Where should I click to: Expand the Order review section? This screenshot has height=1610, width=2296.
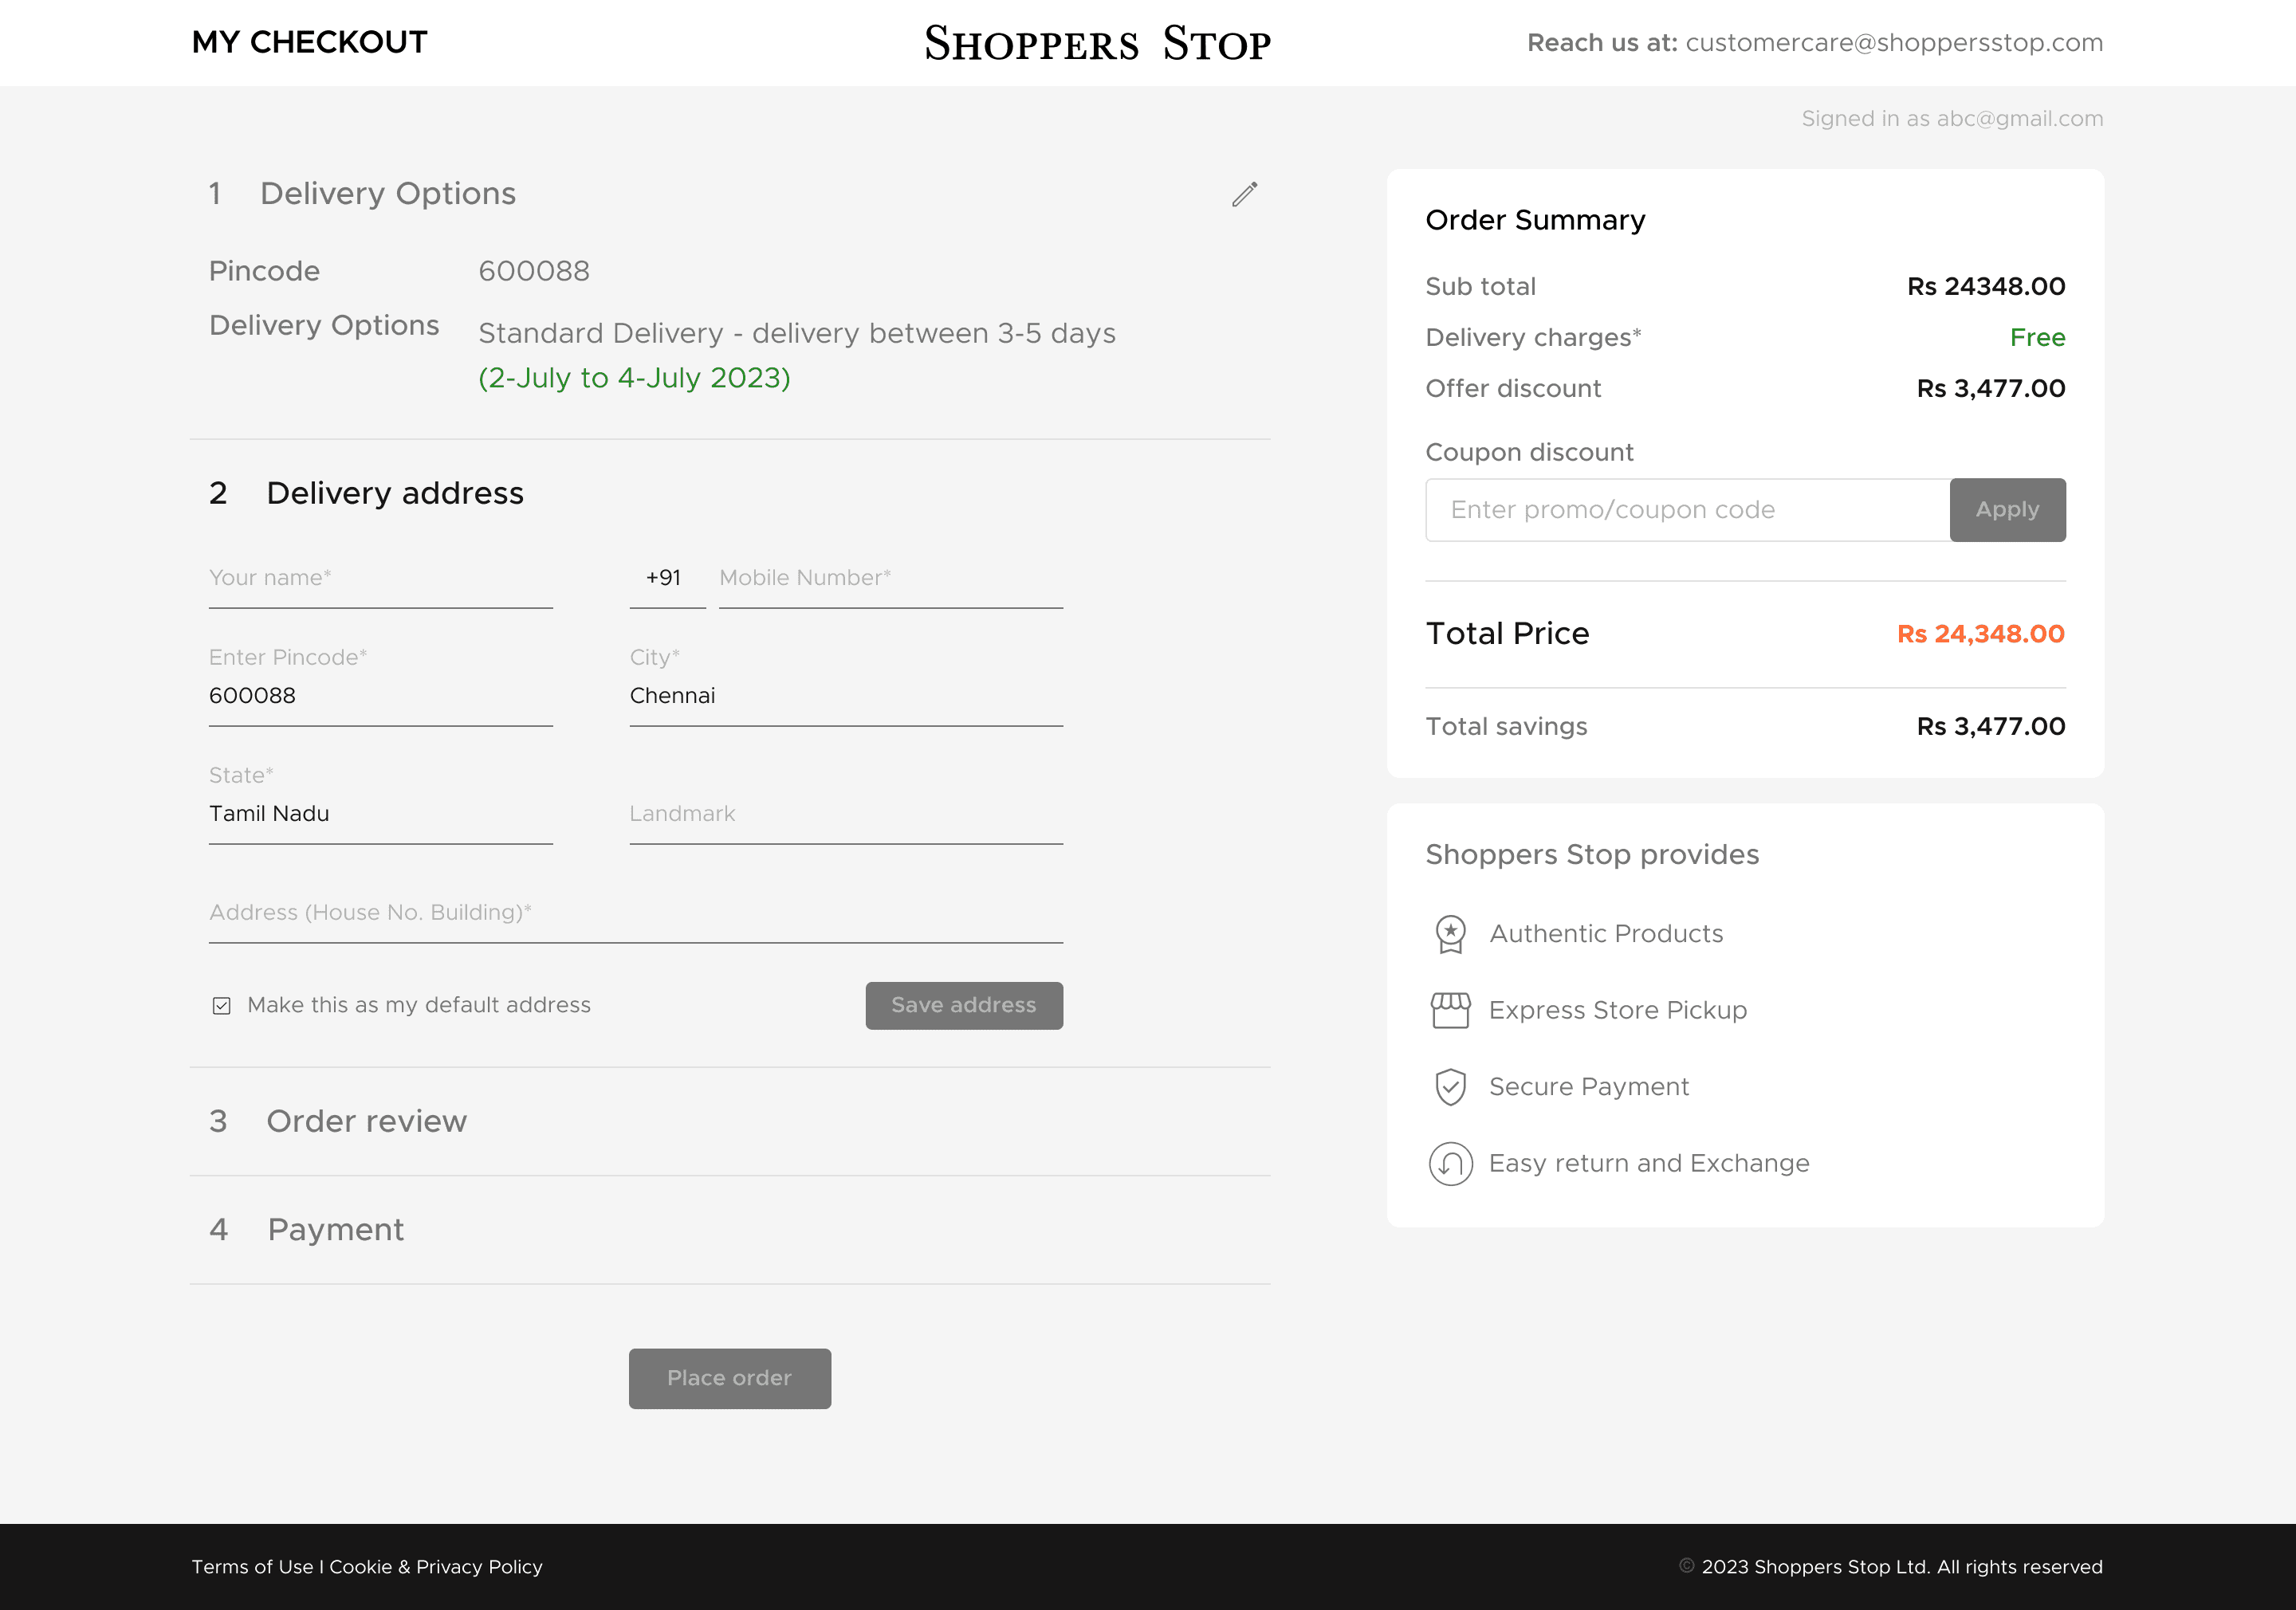(x=730, y=1121)
